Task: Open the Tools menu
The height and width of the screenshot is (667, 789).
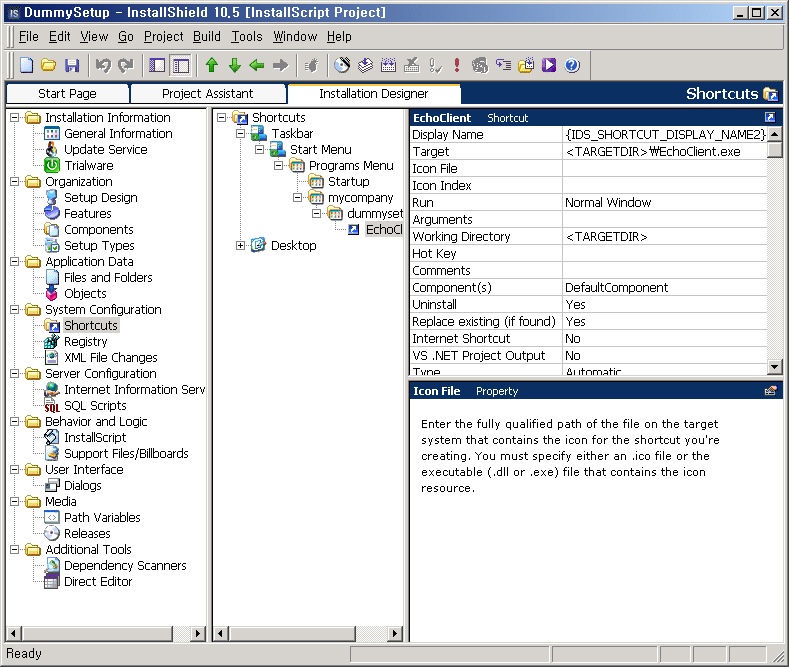Action: pyautogui.click(x=247, y=37)
